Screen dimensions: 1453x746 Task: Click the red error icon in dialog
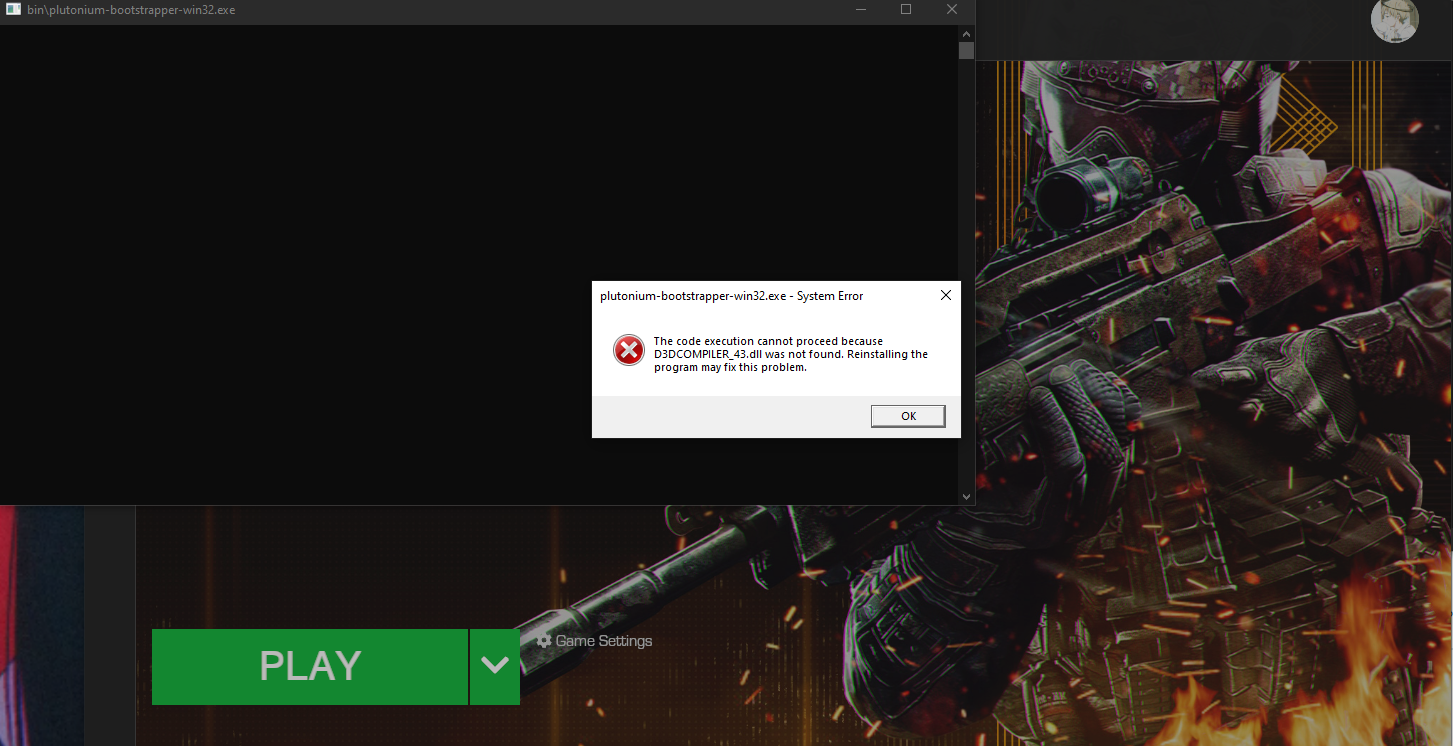click(x=628, y=350)
